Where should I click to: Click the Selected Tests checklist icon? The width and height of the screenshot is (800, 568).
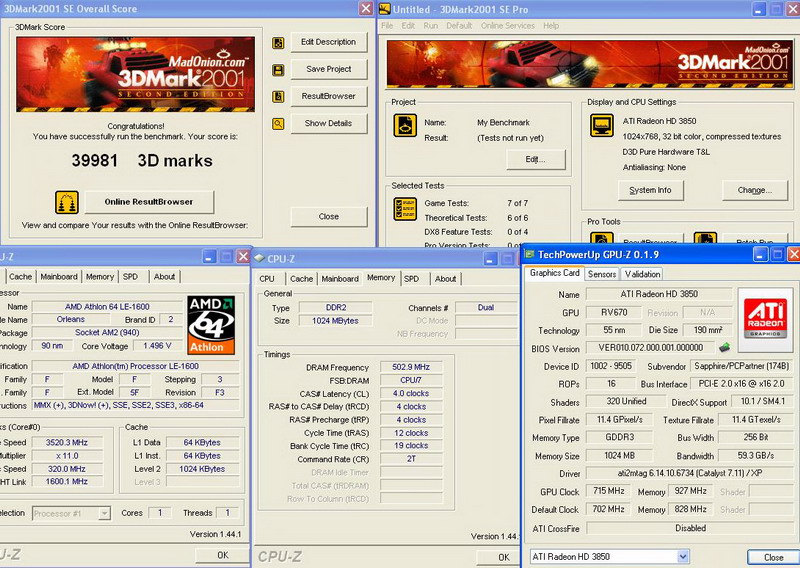405,209
